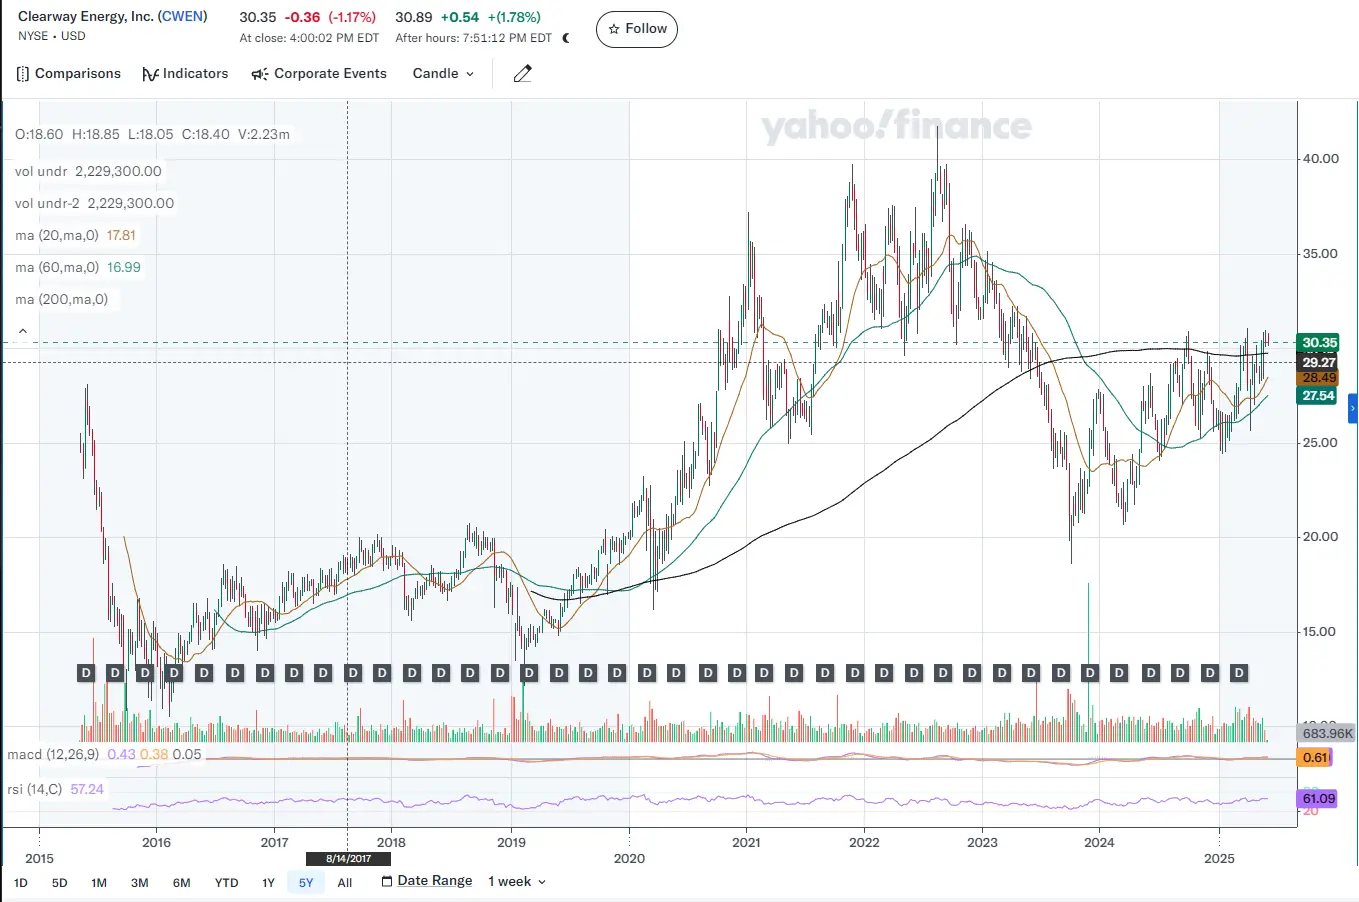Collapse the indicator legend caret
The height and width of the screenshot is (902, 1359).
click(x=23, y=331)
